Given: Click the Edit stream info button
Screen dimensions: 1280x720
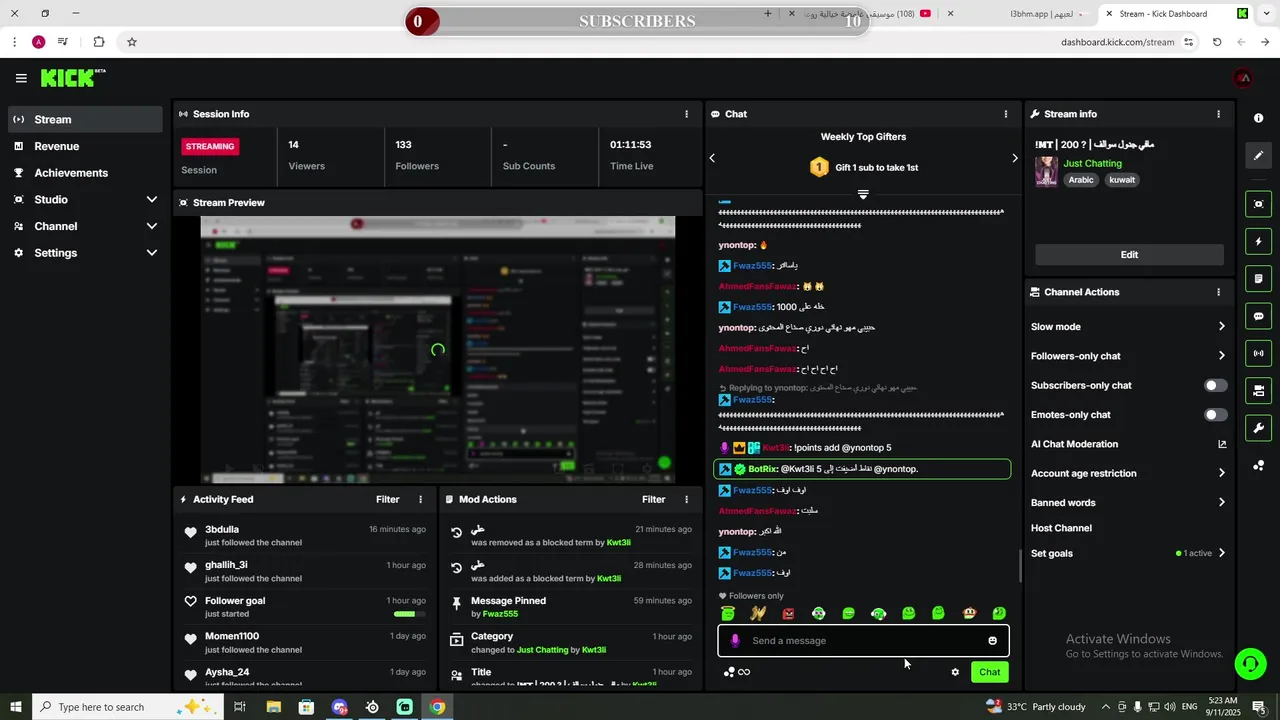Looking at the screenshot, I should (x=1129, y=254).
